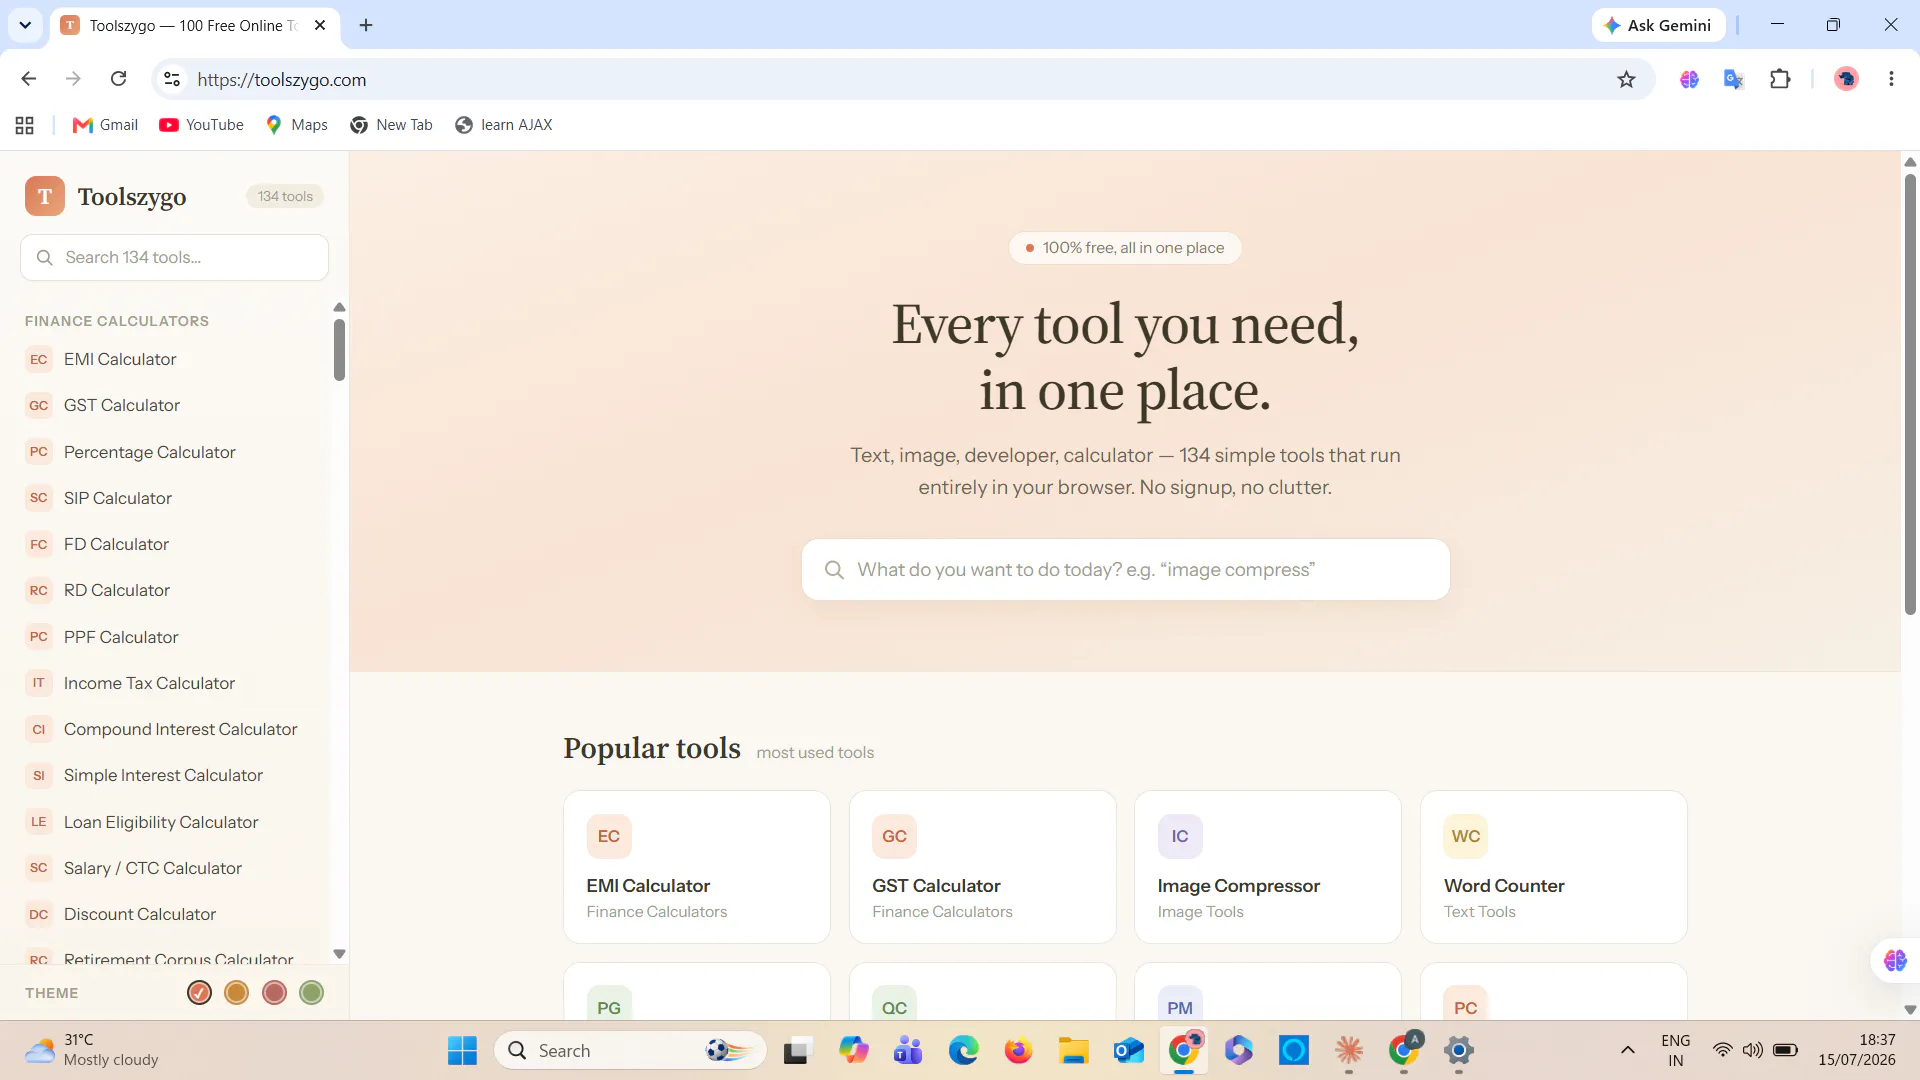Focus the 'Search 134 tools...' sidebar field
The width and height of the screenshot is (1920, 1080).
pos(174,258)
